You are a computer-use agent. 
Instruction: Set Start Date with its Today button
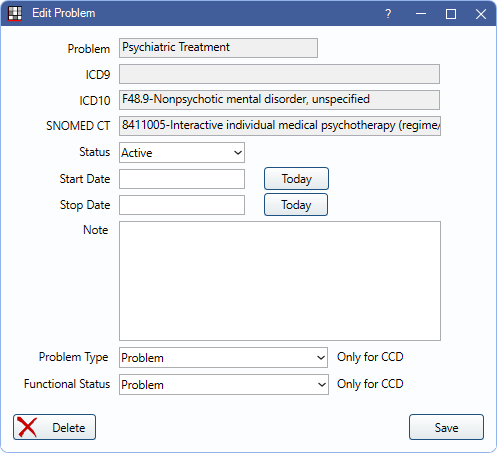pyautogui.click(x=296, y=179)
